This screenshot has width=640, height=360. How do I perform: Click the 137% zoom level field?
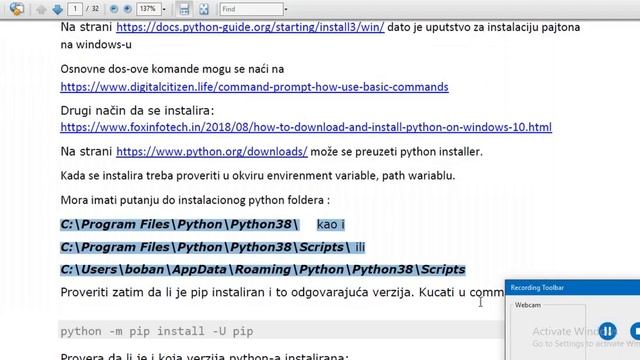pyautogui.click(x=148, y=9)
